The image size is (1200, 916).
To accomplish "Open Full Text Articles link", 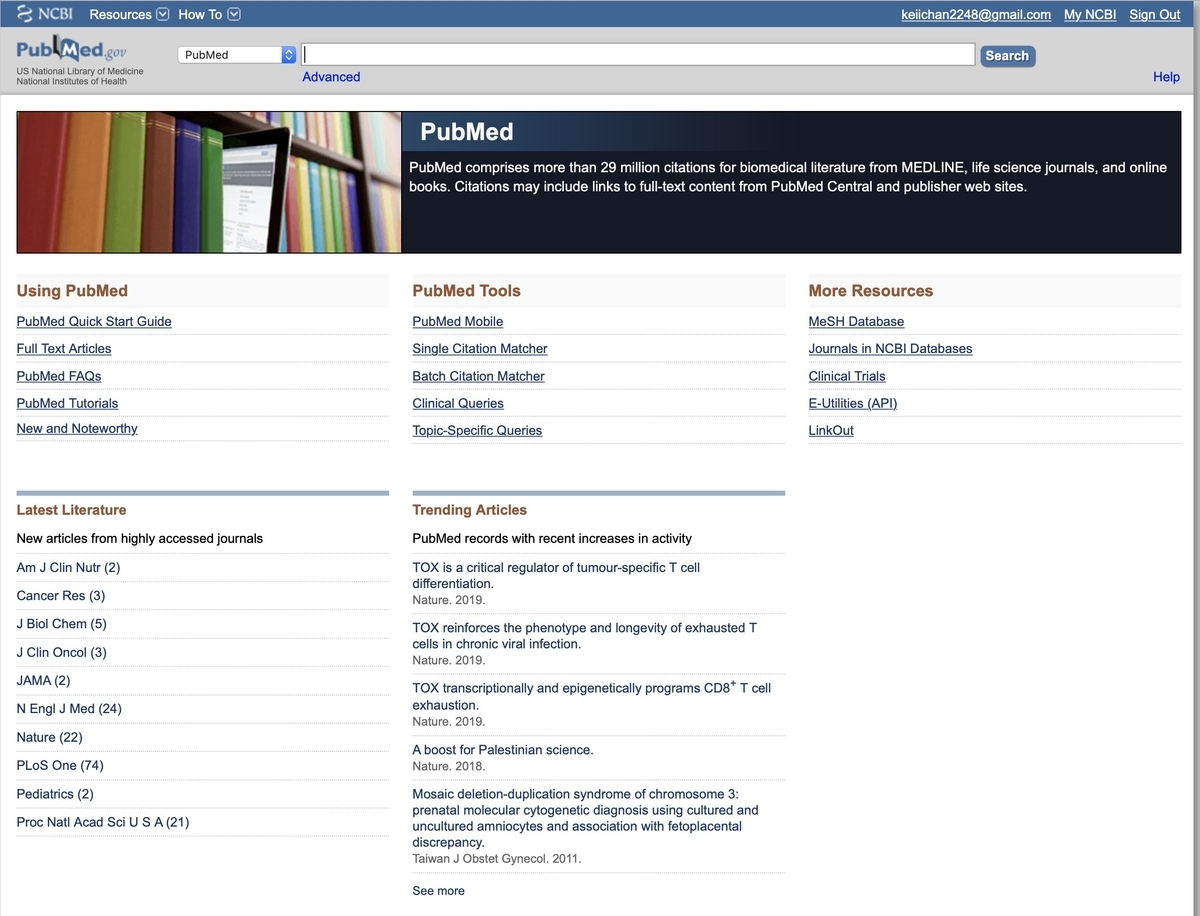I will [x=64, y=348].
